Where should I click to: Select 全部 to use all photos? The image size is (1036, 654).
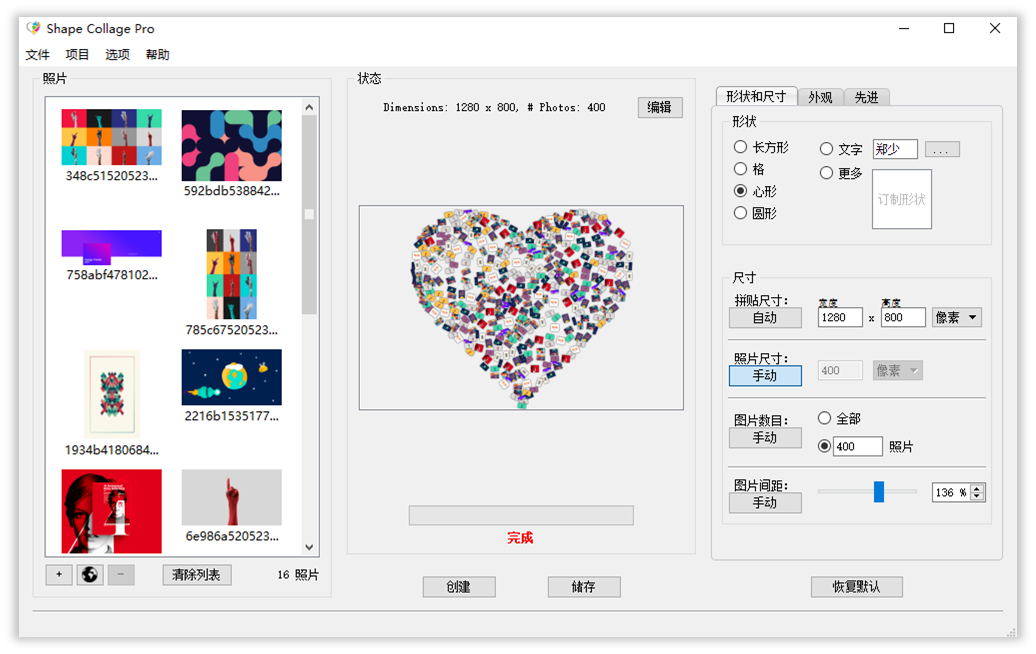pyautogui.click(x=825, y=418)
